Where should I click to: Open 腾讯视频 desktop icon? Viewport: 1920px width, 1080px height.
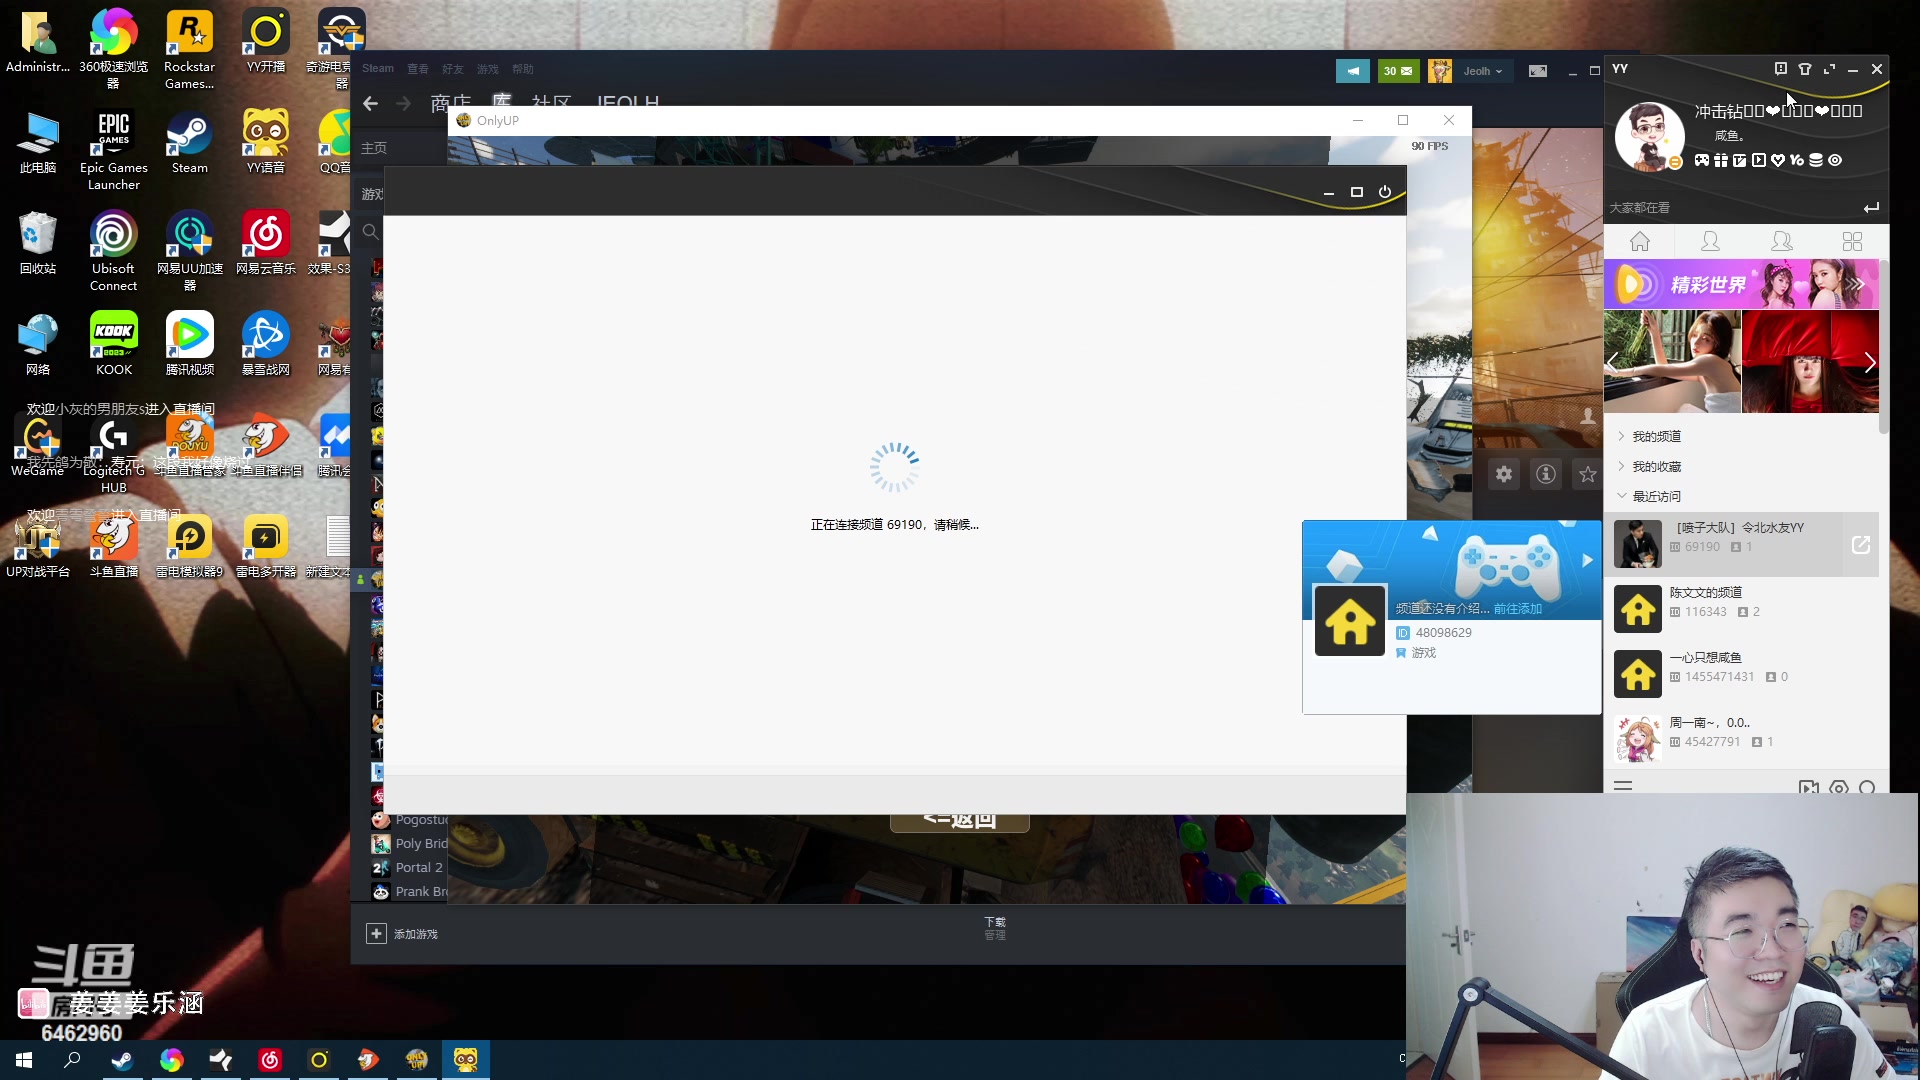pyautogui.click(x=190, y=344)
